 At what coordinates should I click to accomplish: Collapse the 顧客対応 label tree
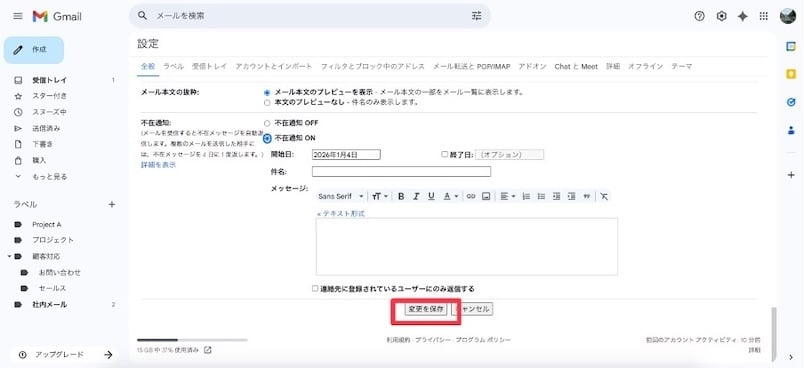(x=9, y=256)
